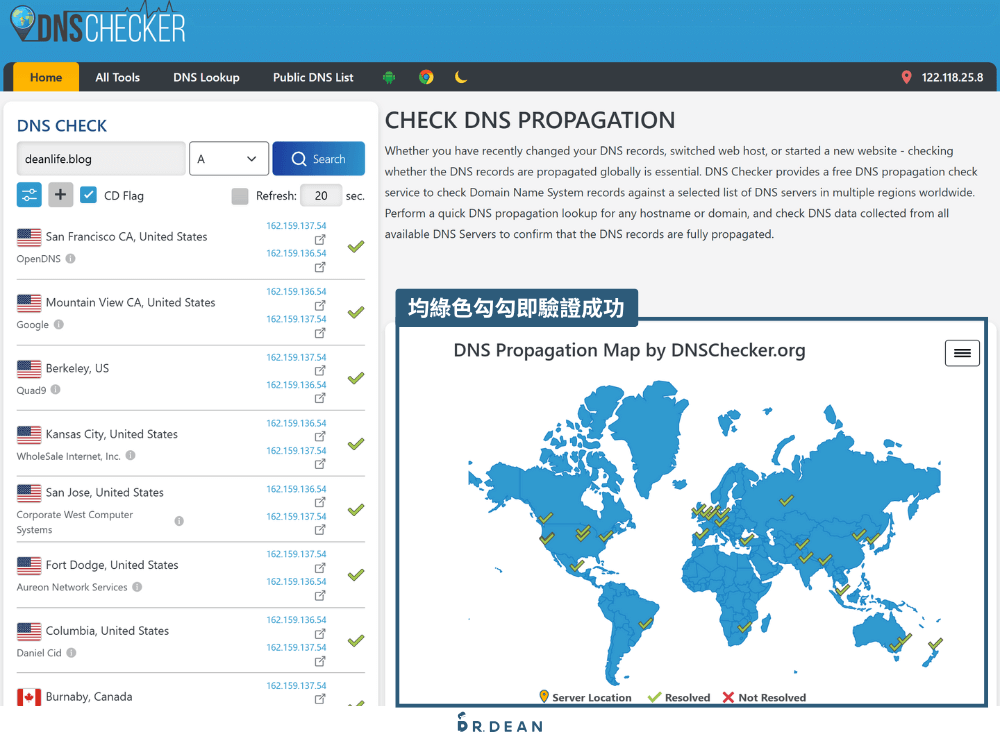Click the US flag beside San Francisco
The width and height of the screenshot is (1000, 750).
[x=29, y=236]
